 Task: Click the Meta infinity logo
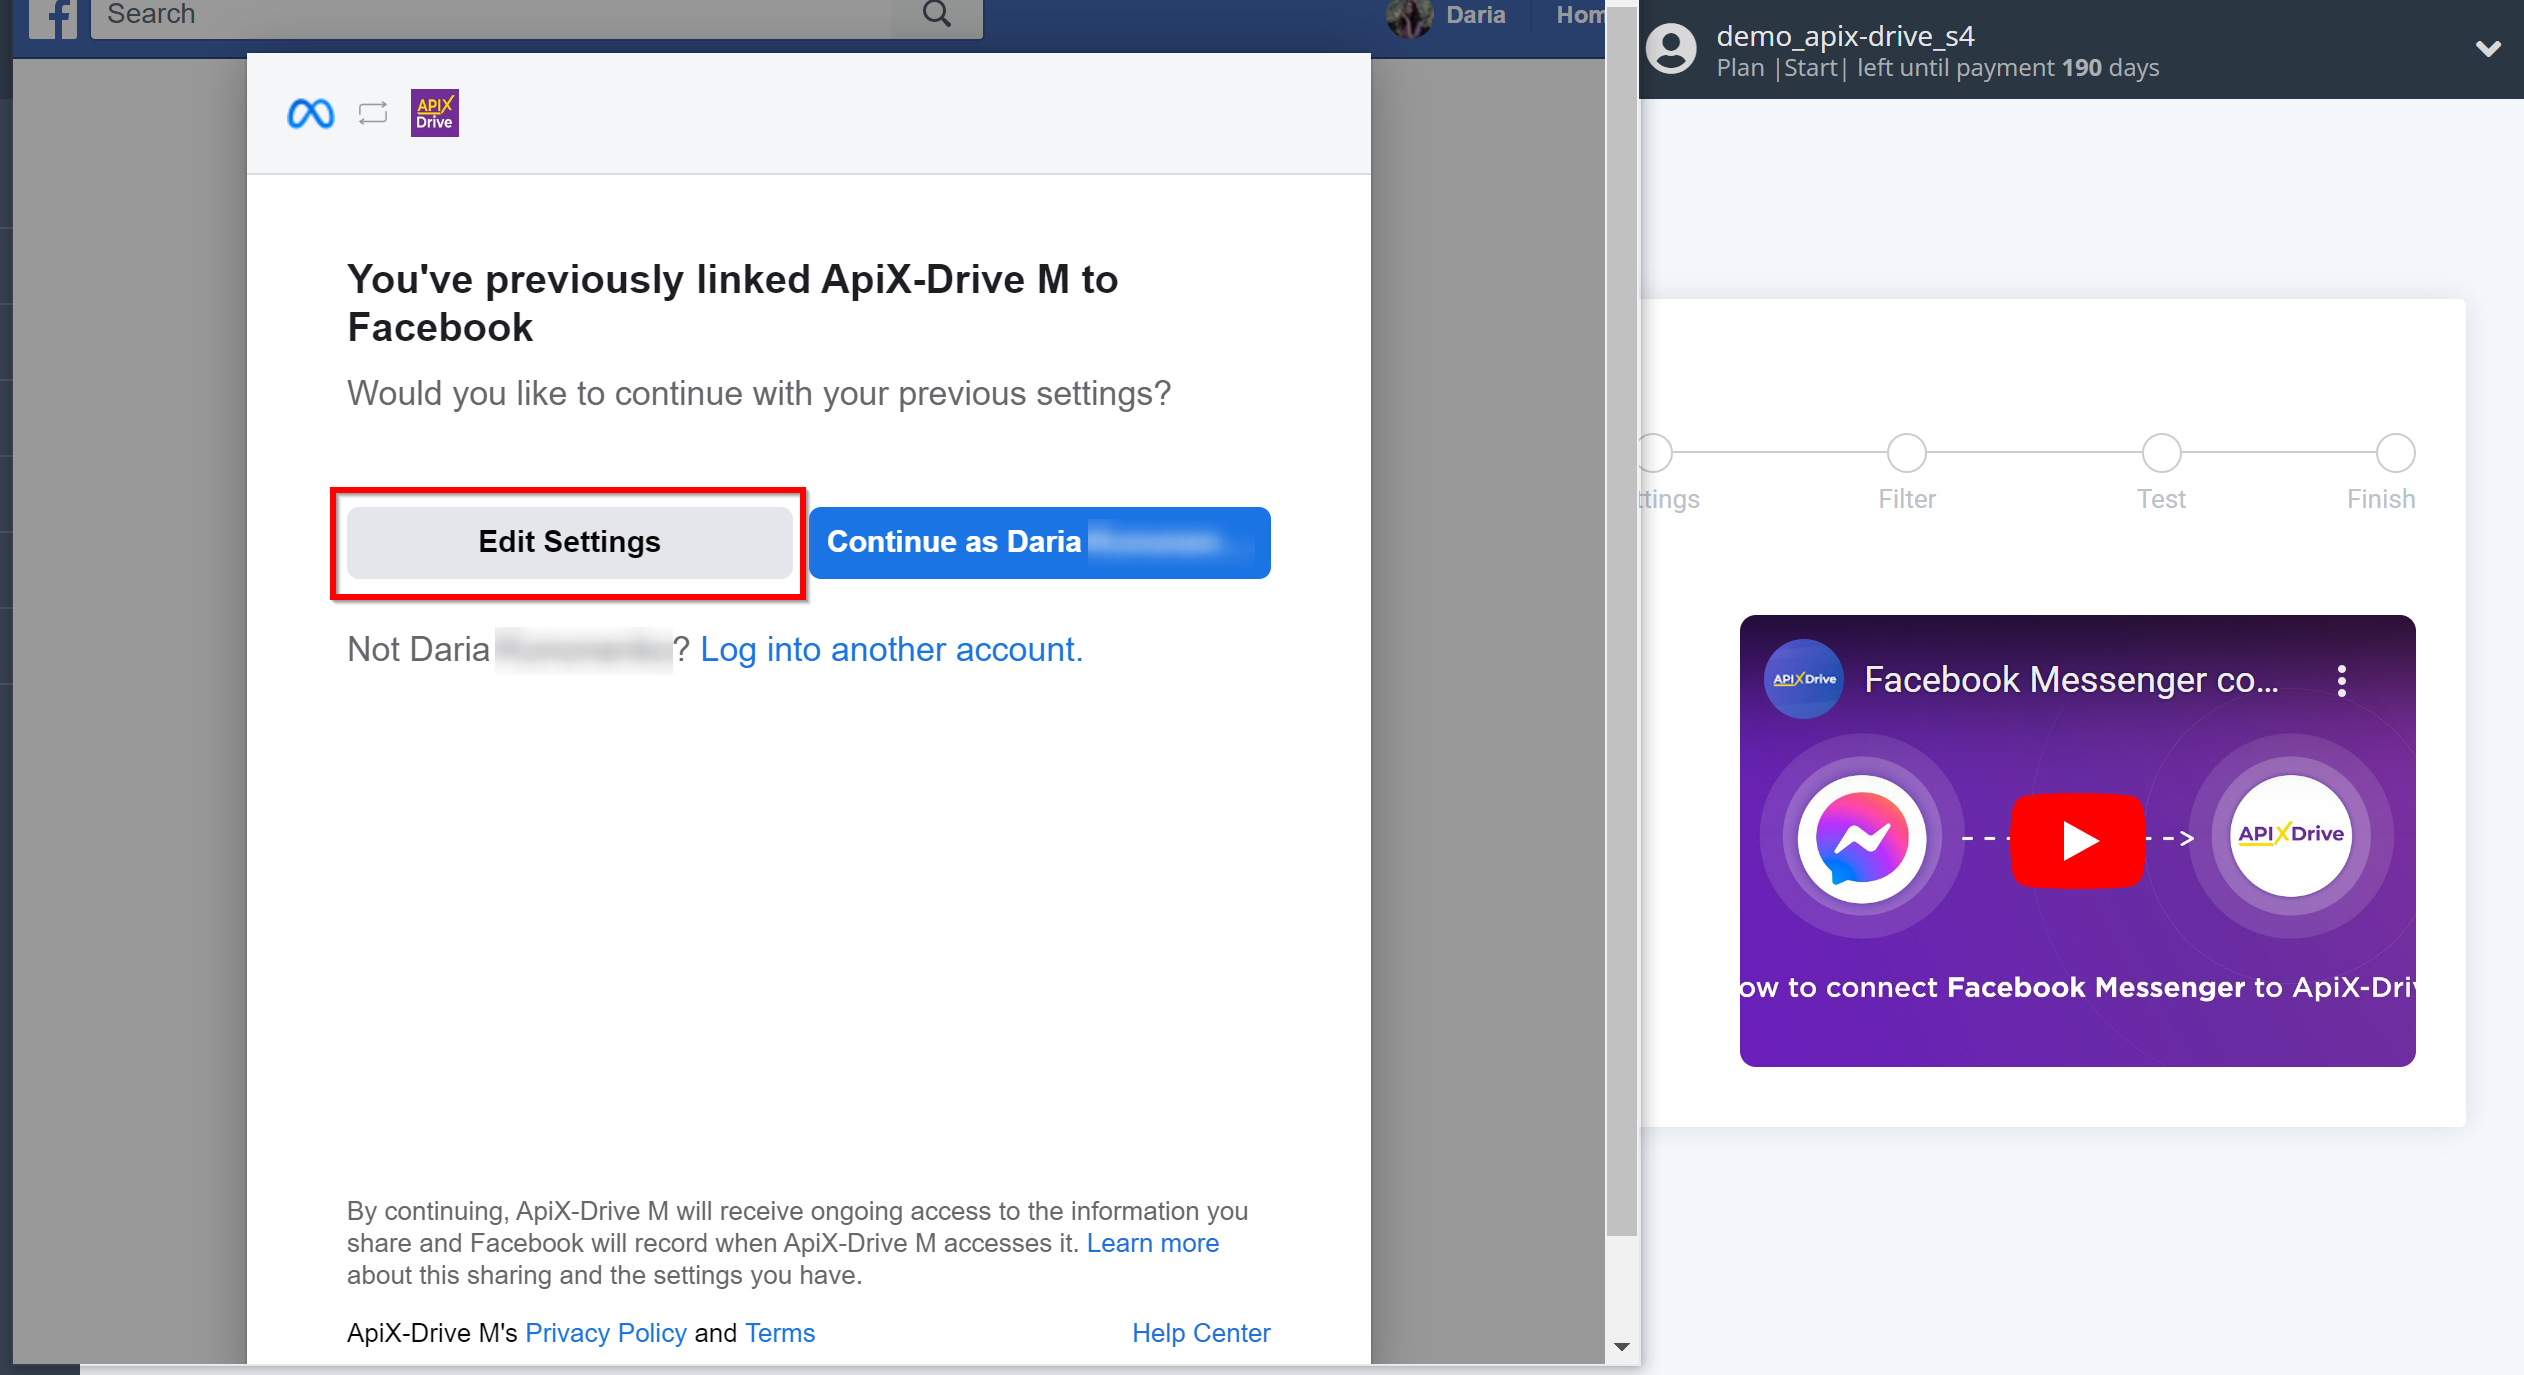pos(311,114)
